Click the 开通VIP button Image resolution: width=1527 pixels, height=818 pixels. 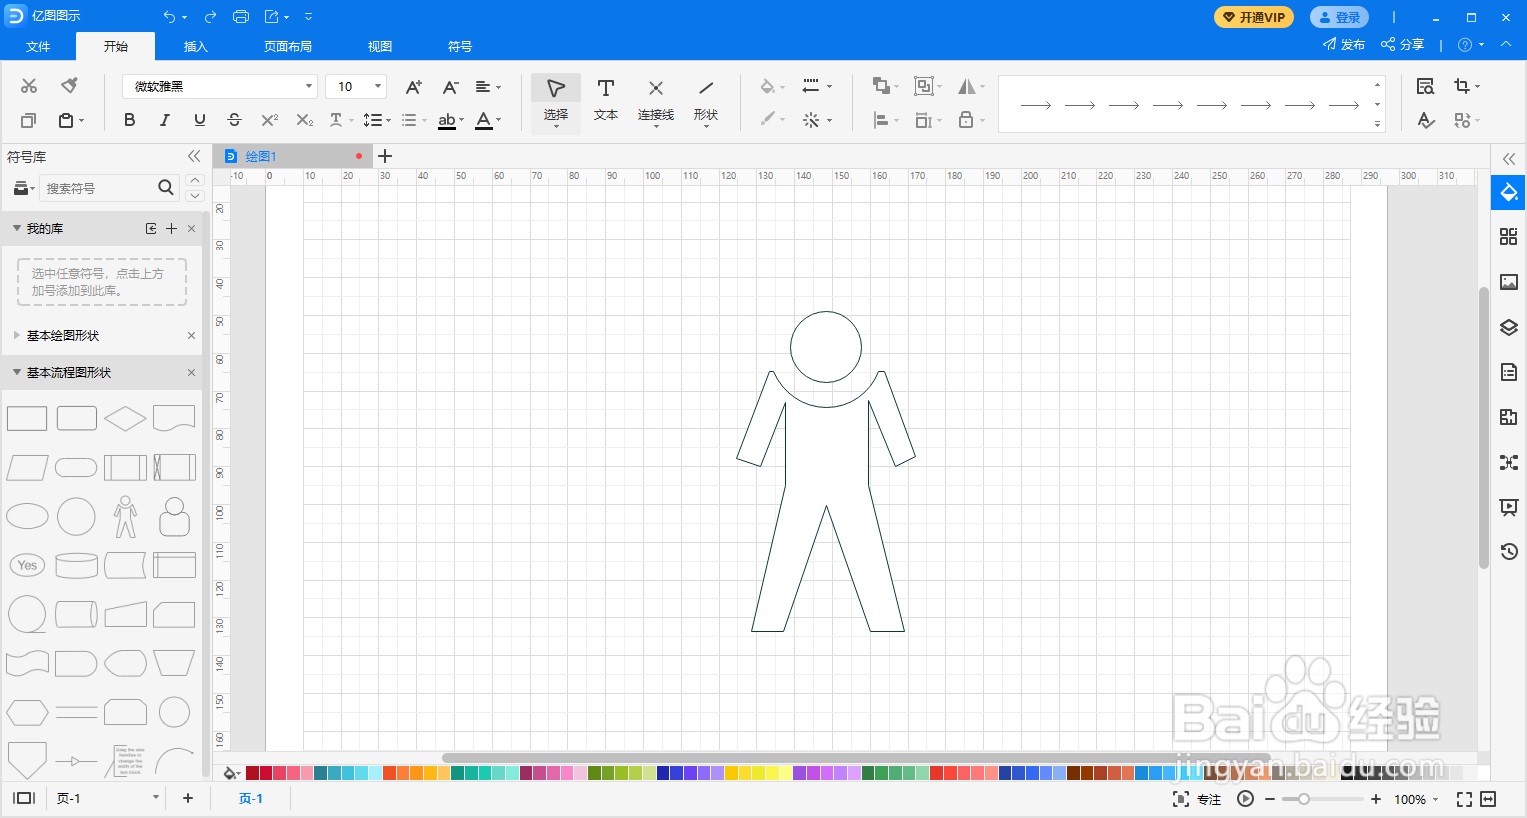1254,17
